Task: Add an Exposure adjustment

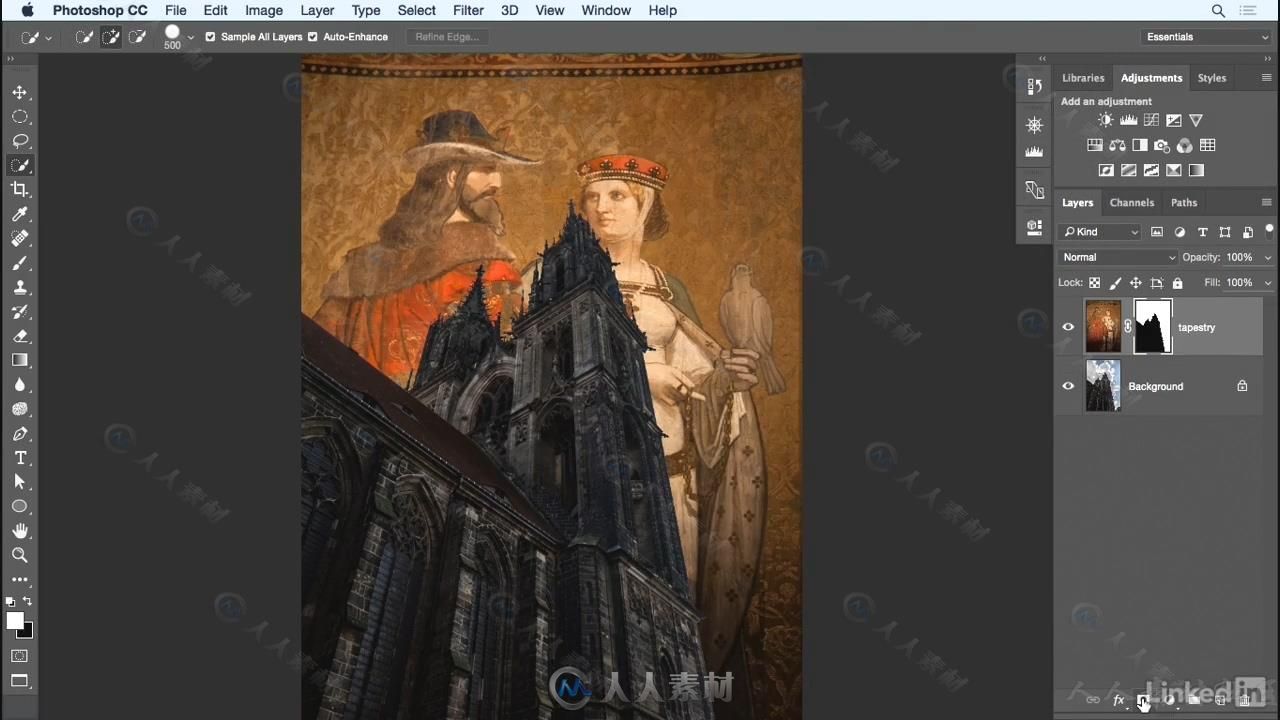Action: point(1174,120)
